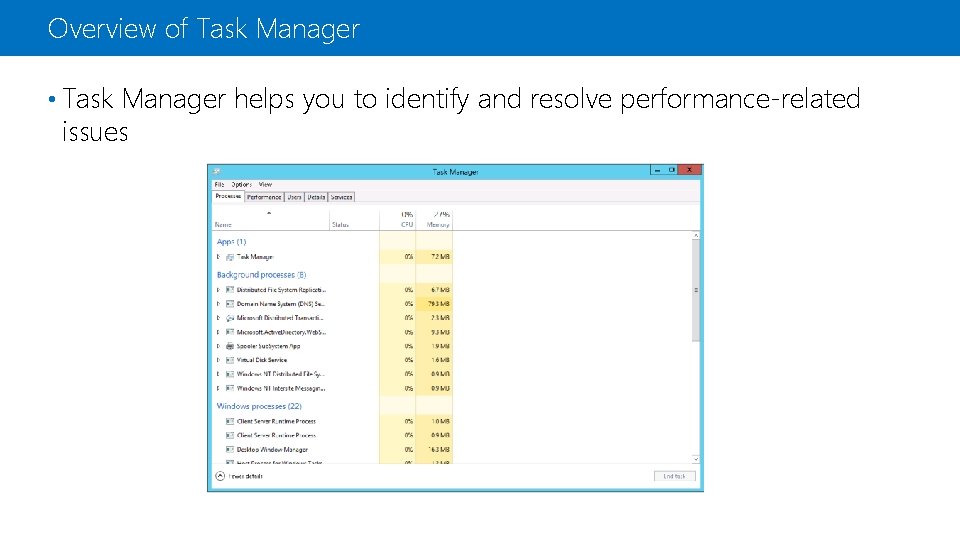Click the Spooler SubSystem App printer icon

click(x=230, y=346)
